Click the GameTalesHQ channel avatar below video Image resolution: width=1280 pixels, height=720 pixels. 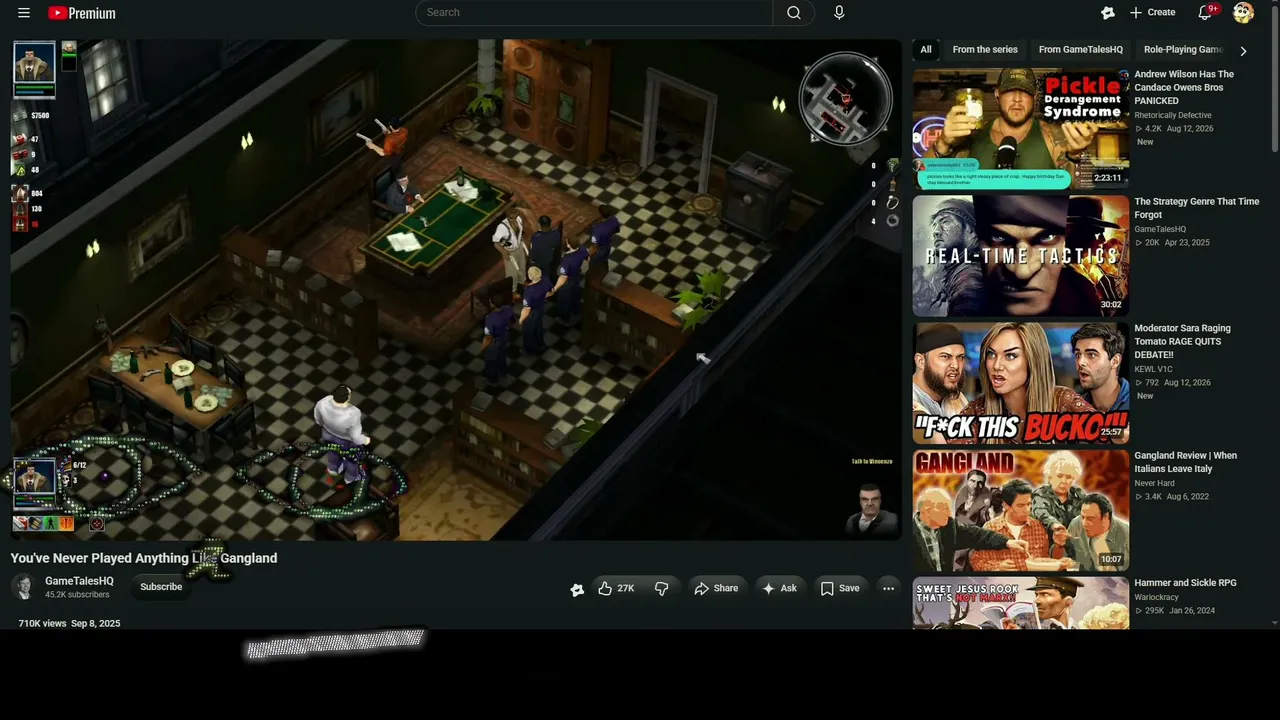pyautogui.click(x=23, y=587)
